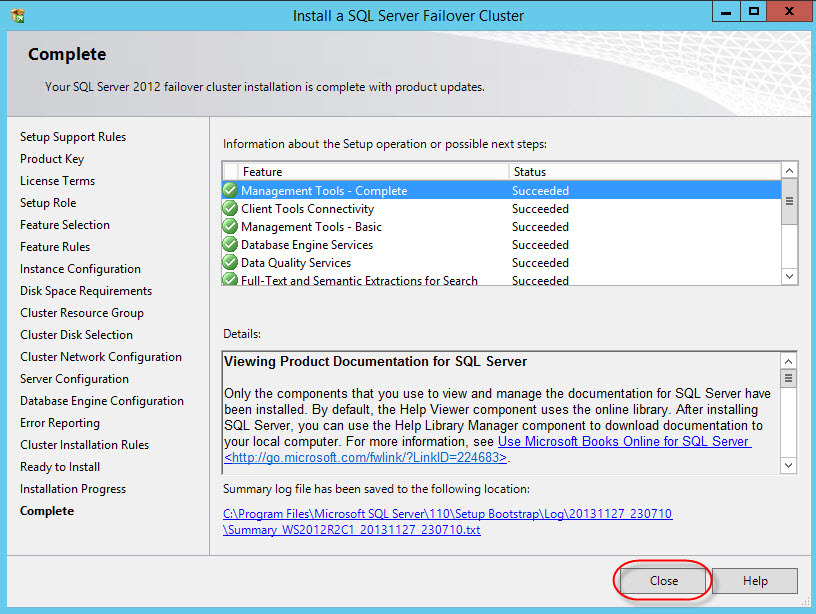Click green check icon beside Client Tools Connectivity

[x=230, y=209]
